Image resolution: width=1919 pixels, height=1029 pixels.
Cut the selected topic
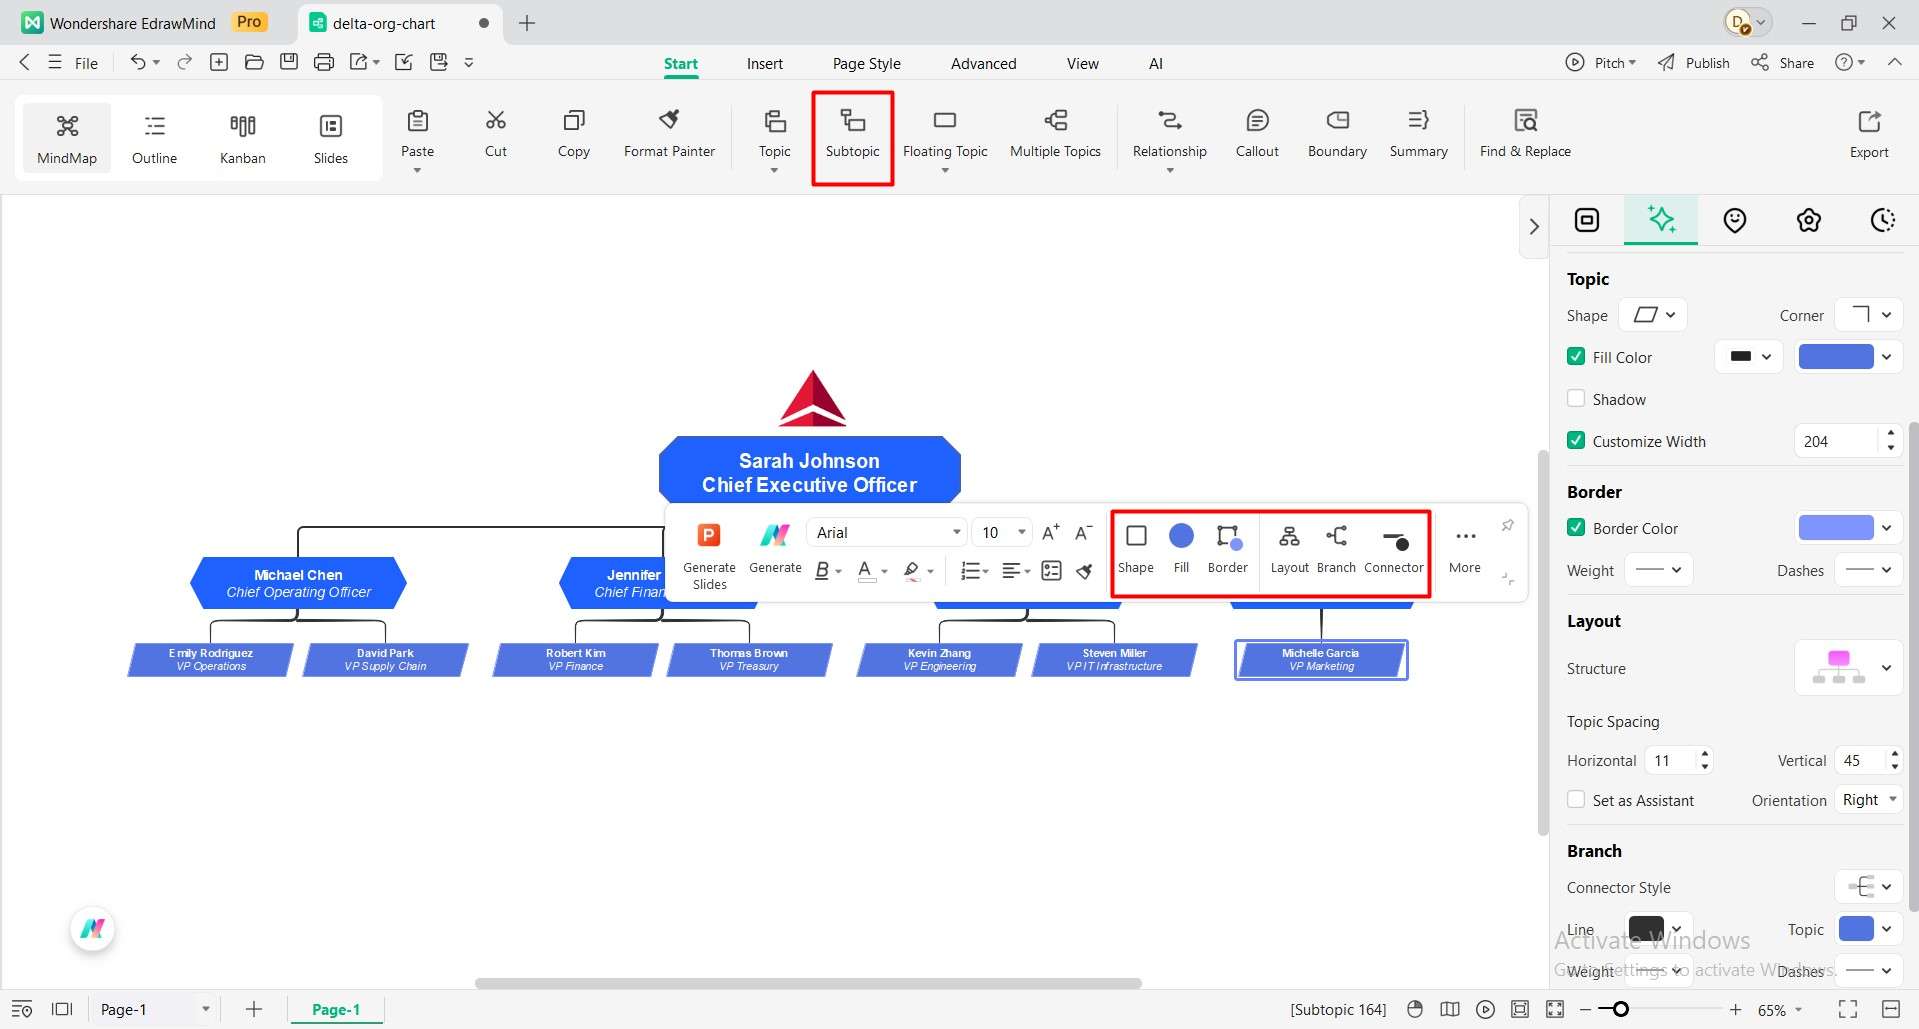pyautogui.click(x=496, y=134)
